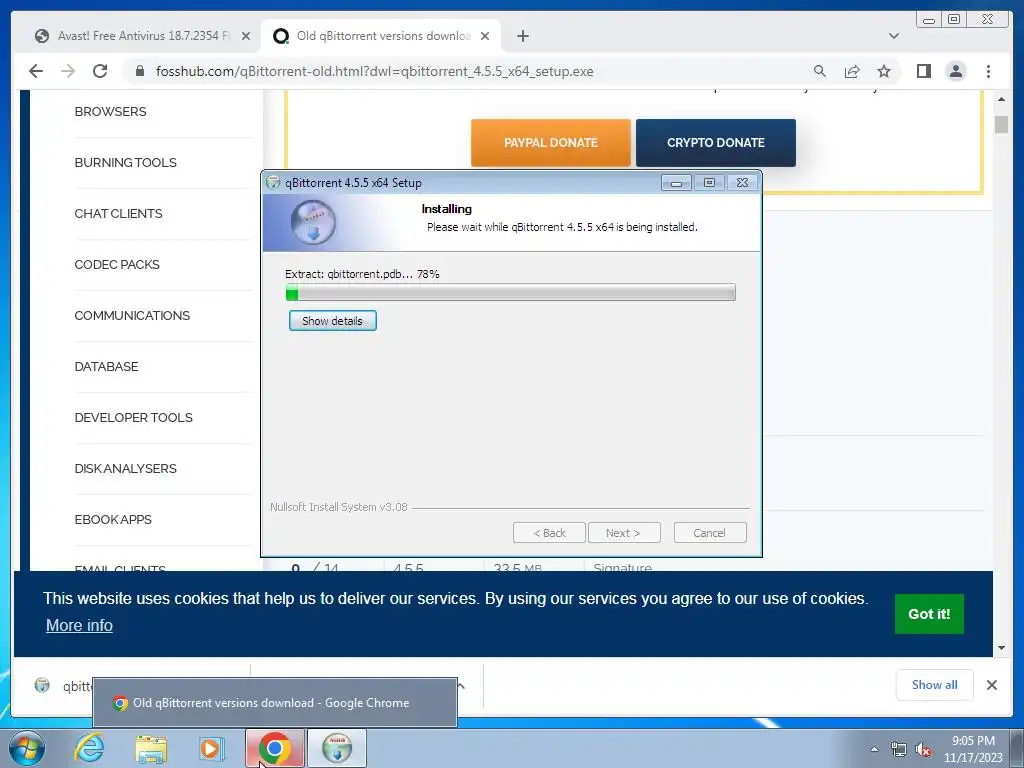
Task: Click the CRYPTO DONATE button
Action: pos(716,142)
